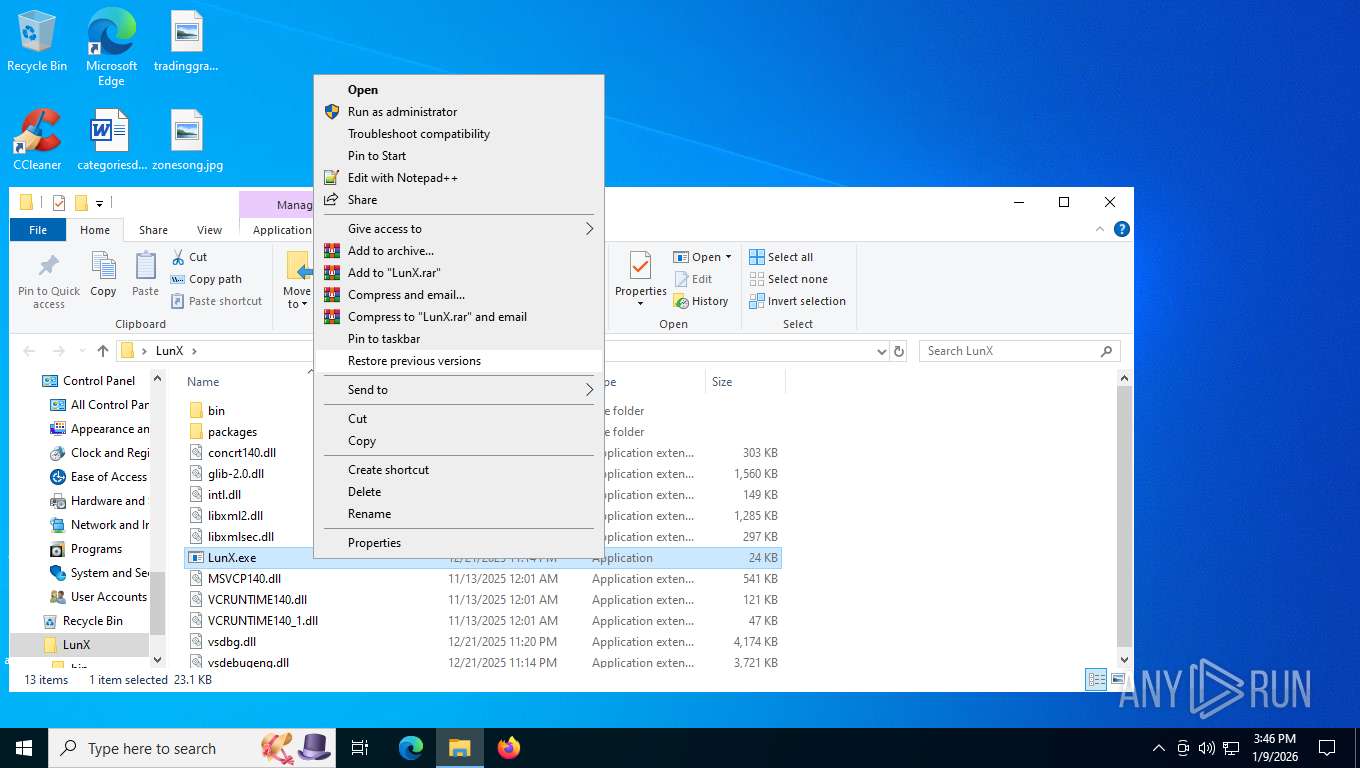Select the concrt140.dll file

pos(241,453)
